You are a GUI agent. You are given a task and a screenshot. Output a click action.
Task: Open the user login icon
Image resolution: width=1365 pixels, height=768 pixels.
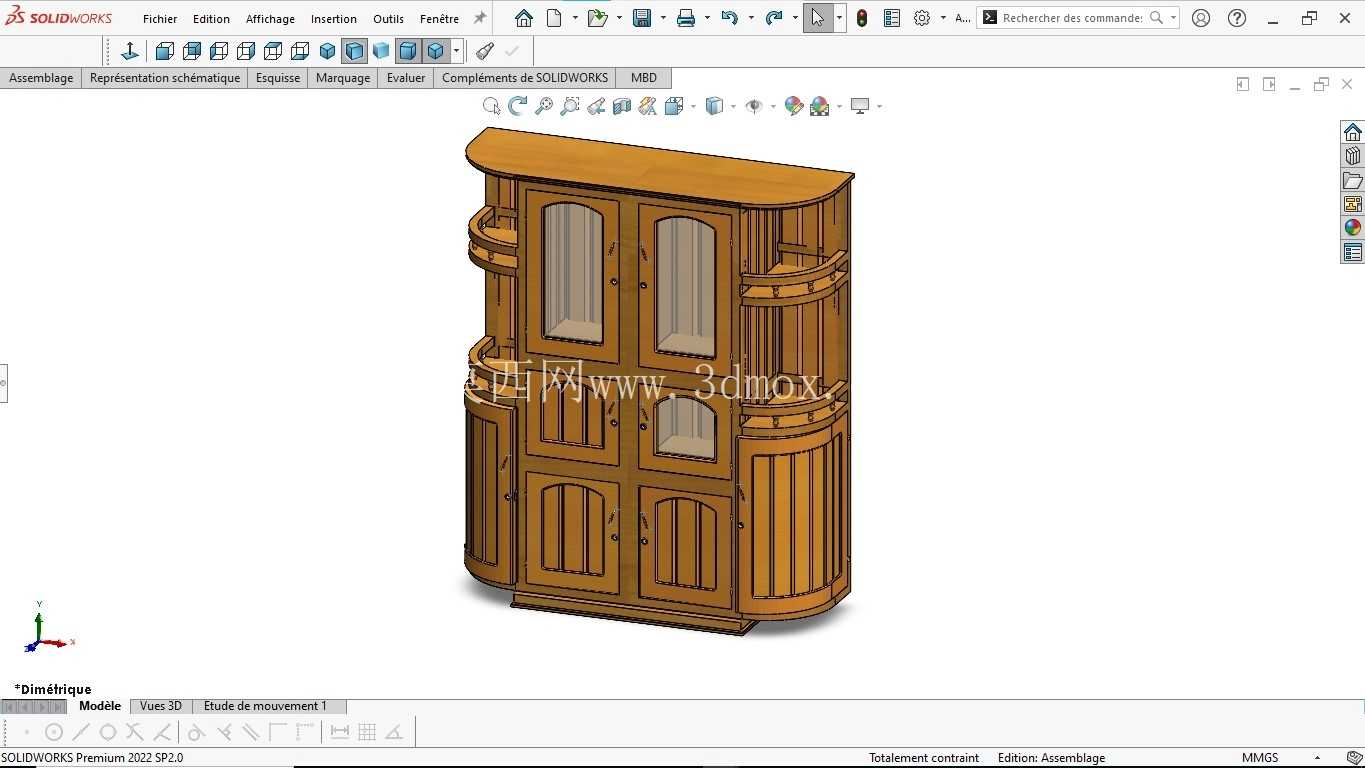[x=1201, y=18]
